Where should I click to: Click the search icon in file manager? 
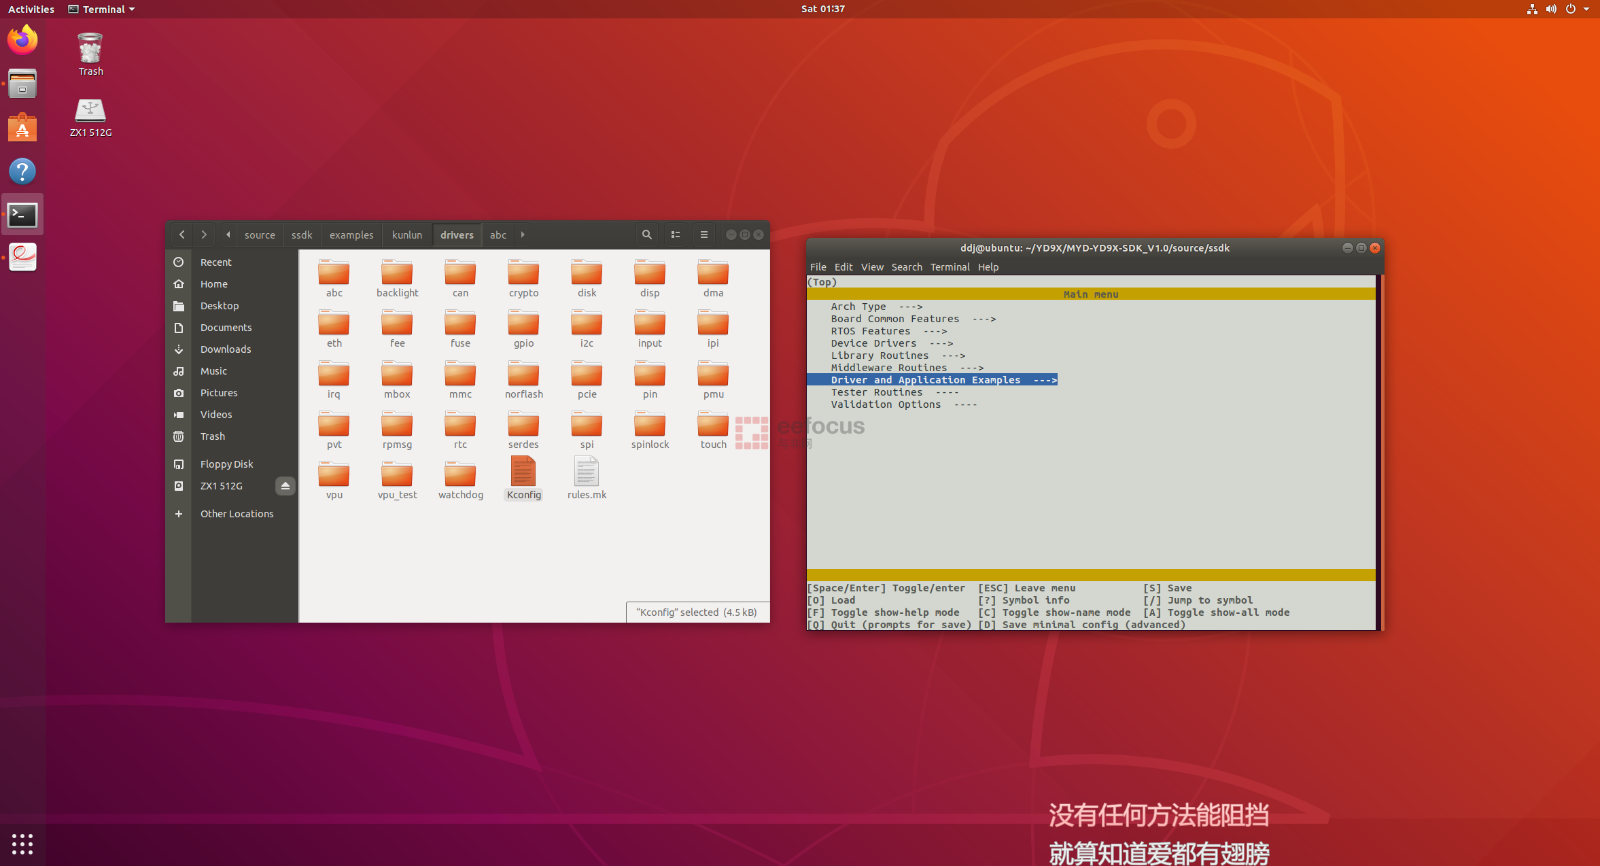pos(647,235)
